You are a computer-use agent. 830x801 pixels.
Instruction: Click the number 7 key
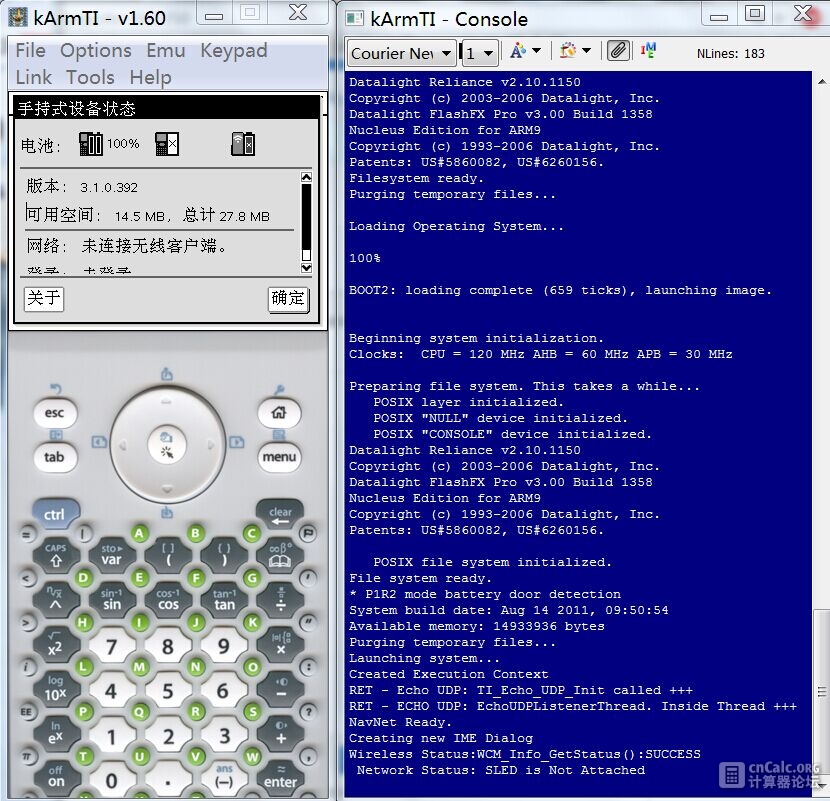112,646
